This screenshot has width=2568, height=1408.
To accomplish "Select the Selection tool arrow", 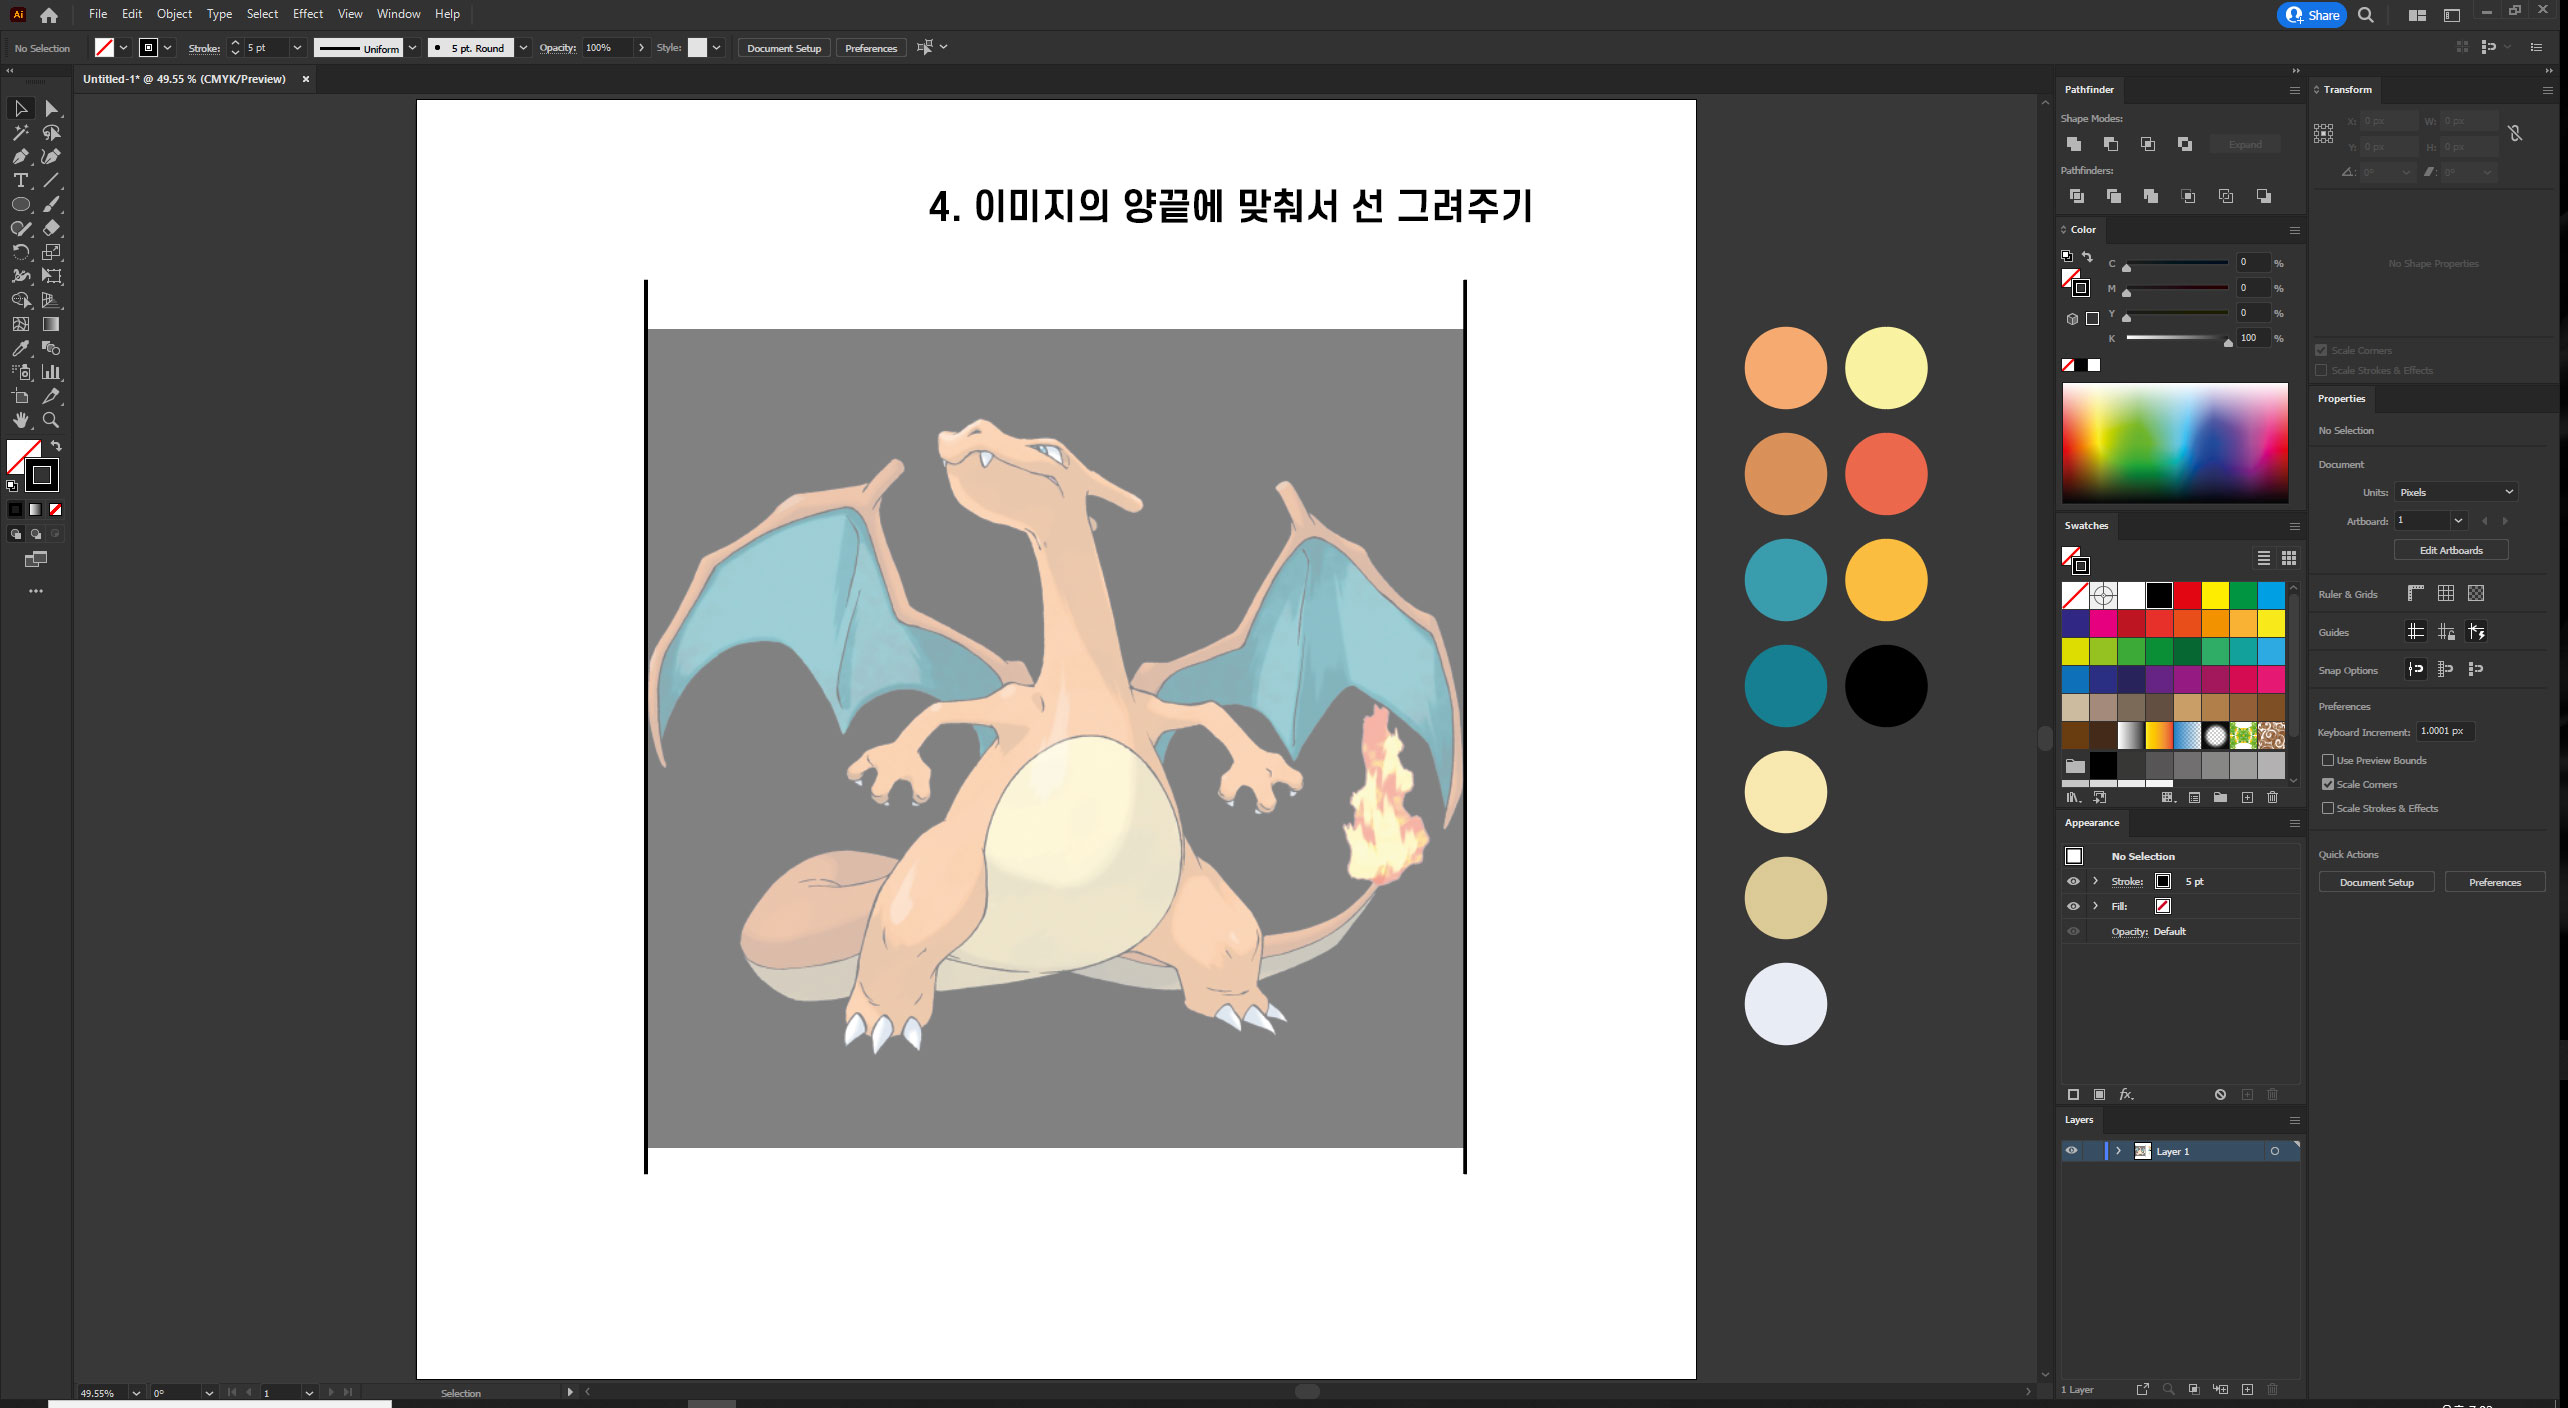I will pyautogui.click(x=20, y=108).
